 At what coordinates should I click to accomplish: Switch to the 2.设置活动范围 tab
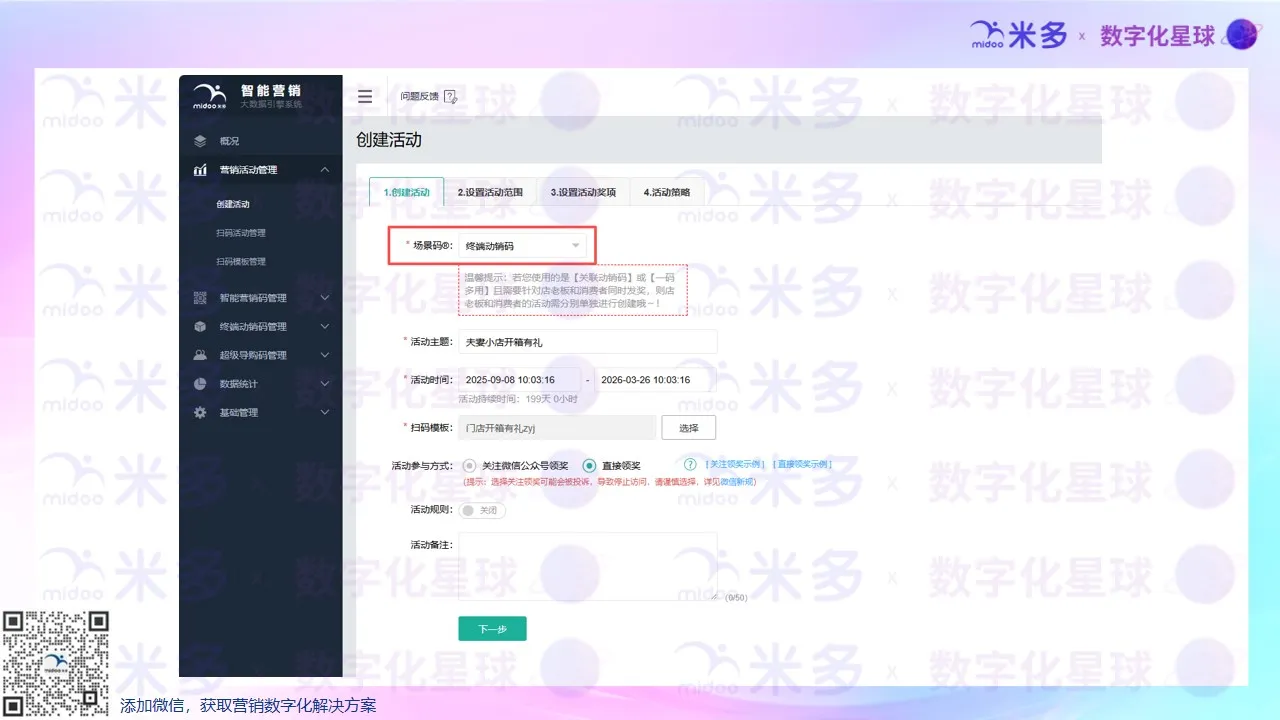(x=490, y=191)
